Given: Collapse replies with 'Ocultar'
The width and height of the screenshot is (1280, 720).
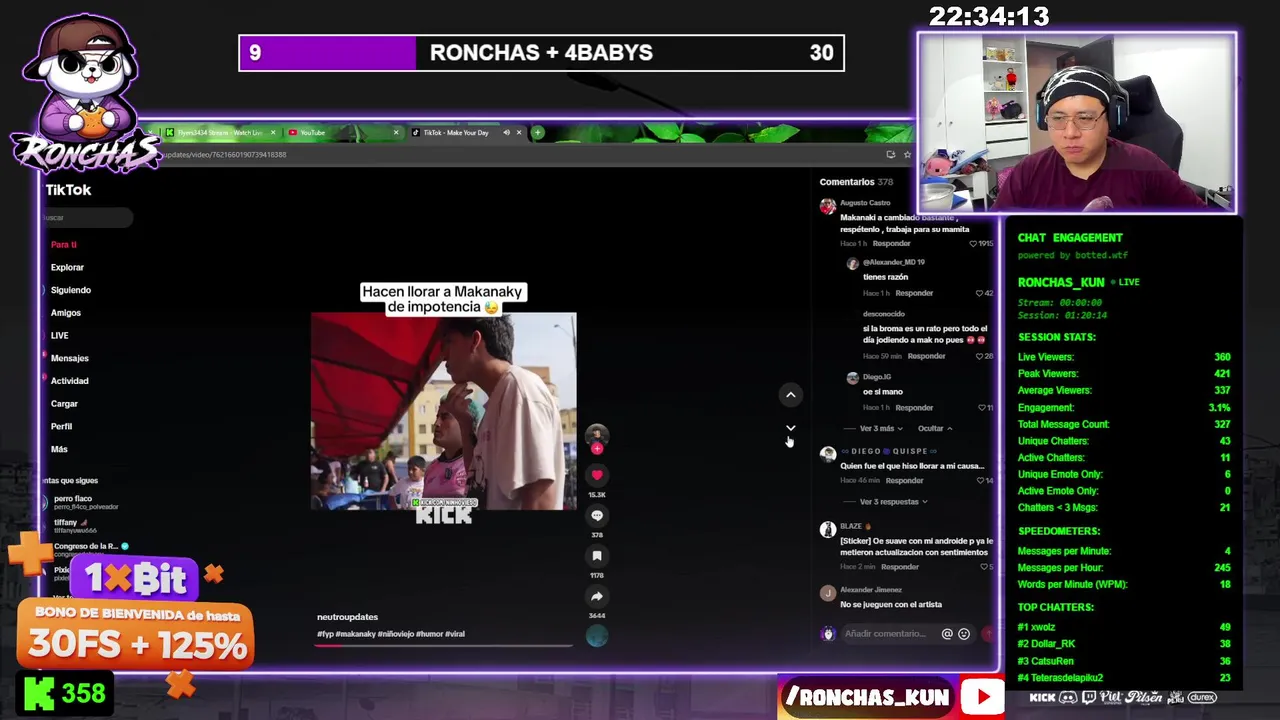Looking at the screenshot, I should pos(935,429).
